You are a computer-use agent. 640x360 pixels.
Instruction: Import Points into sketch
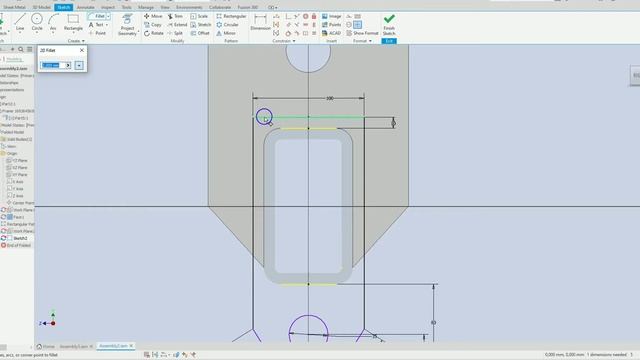click(x=331, y=24)
